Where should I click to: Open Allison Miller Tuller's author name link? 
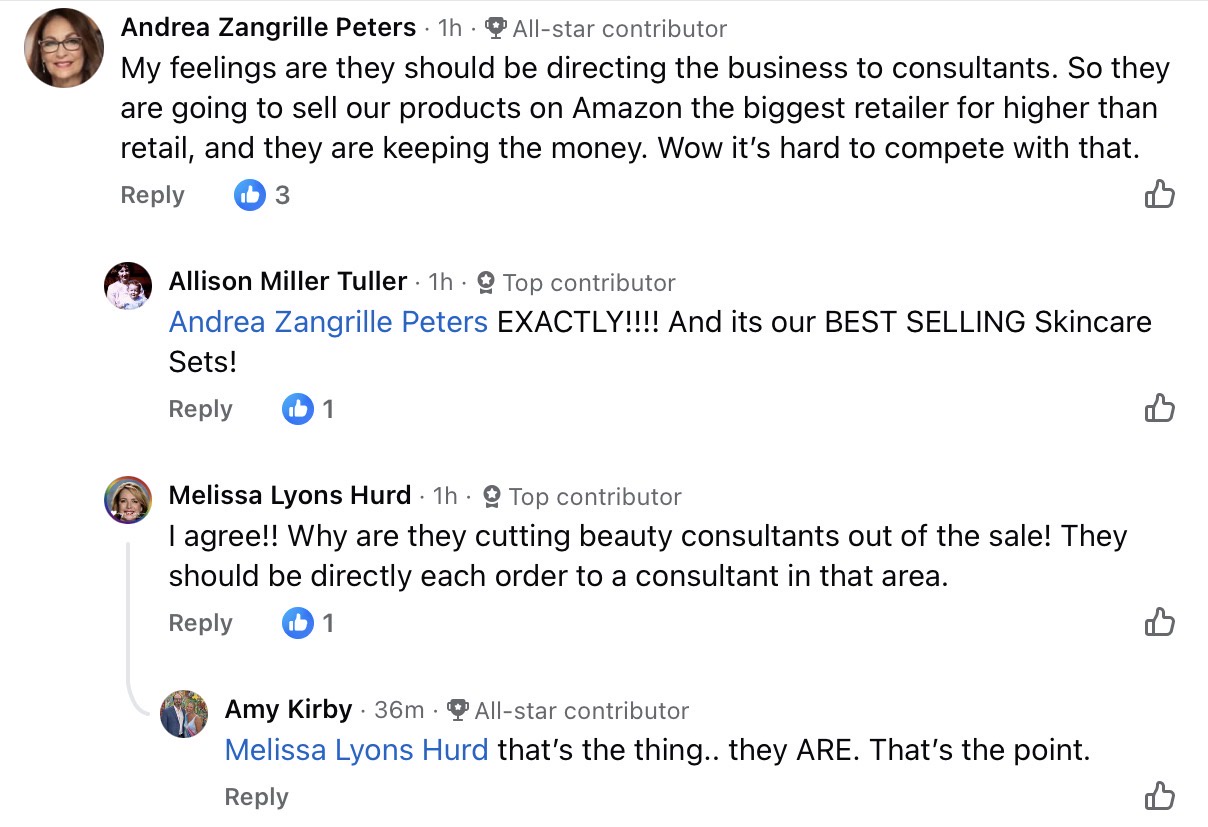288,282
